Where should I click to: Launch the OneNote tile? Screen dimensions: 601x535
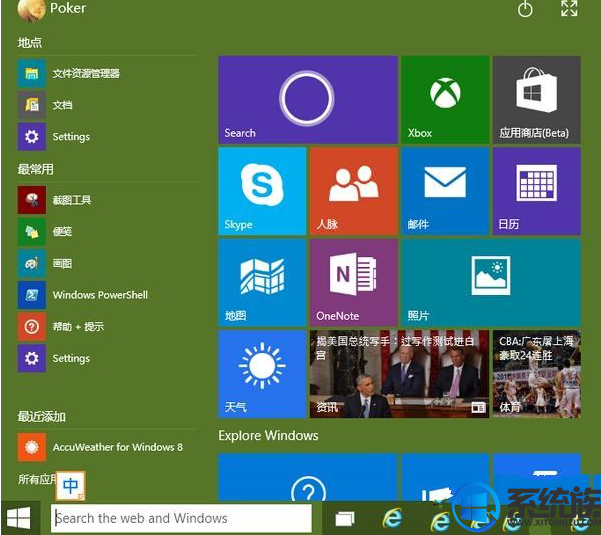pyautogui.click(x=354, y=282)
